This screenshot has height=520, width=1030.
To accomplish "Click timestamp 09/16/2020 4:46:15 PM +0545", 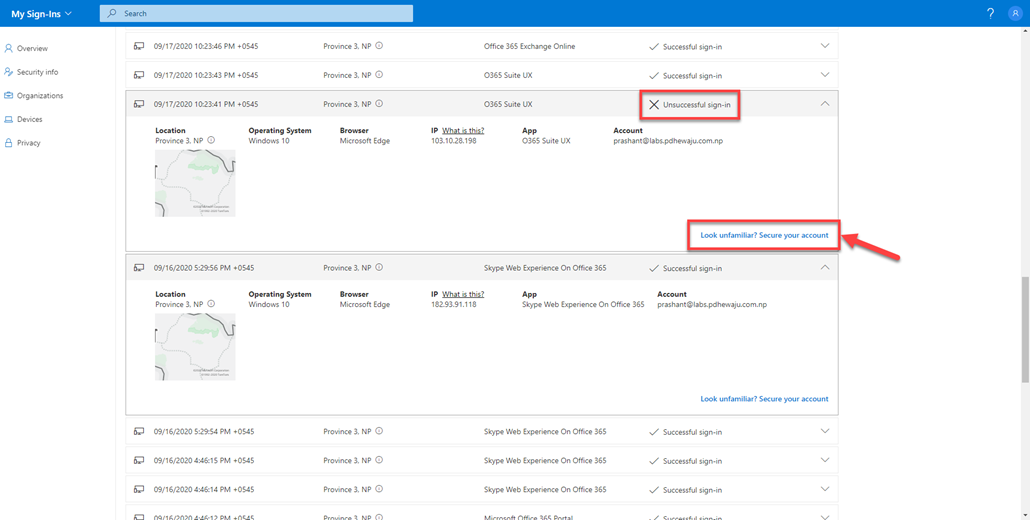I will coord(204,460).
